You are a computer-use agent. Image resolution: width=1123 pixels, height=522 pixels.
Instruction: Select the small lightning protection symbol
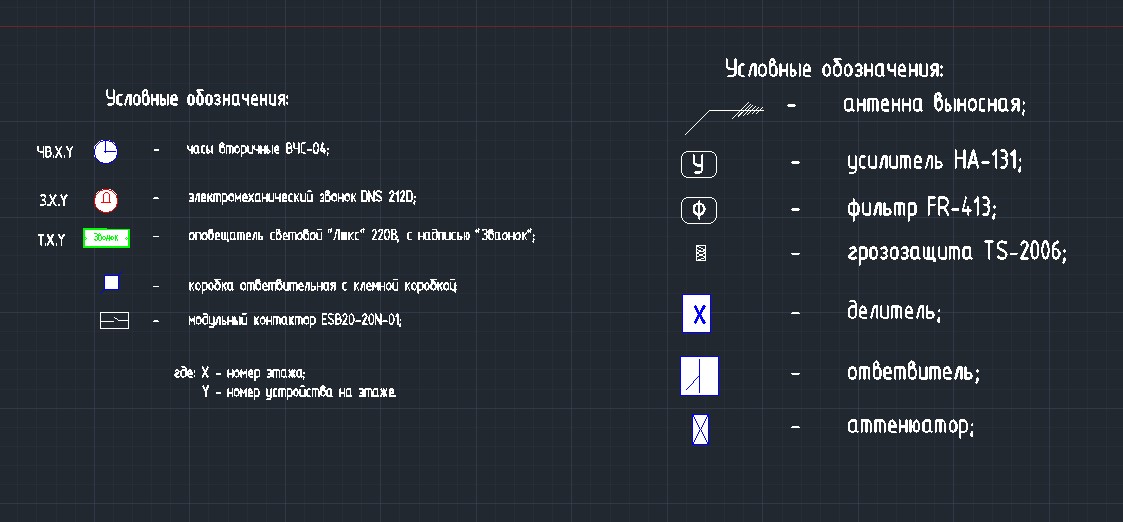(x=701, y=253)
